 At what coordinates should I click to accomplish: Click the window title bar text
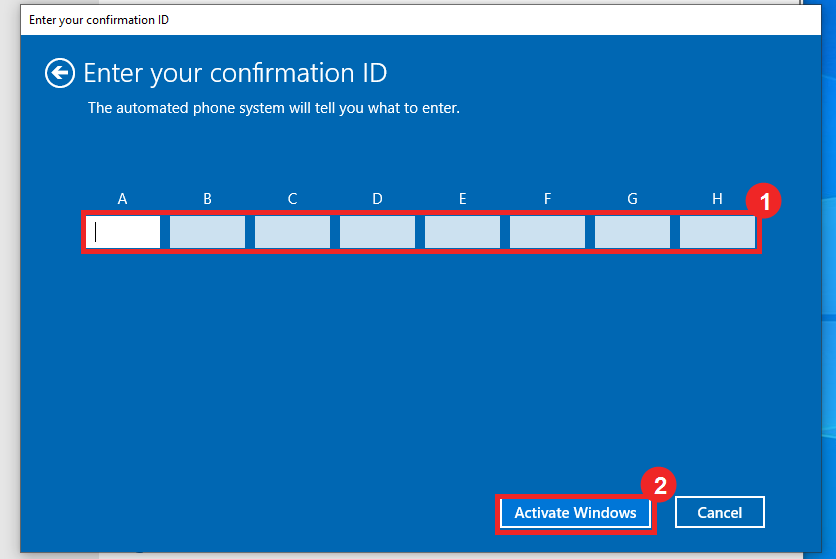99,20
